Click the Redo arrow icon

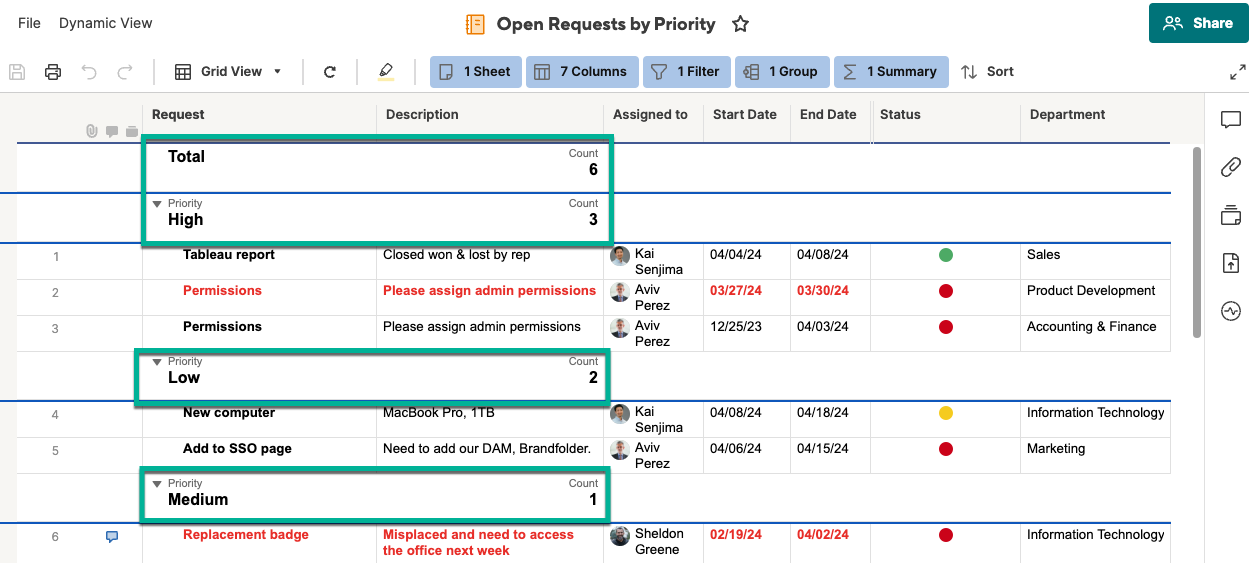[x=125, y=72]
